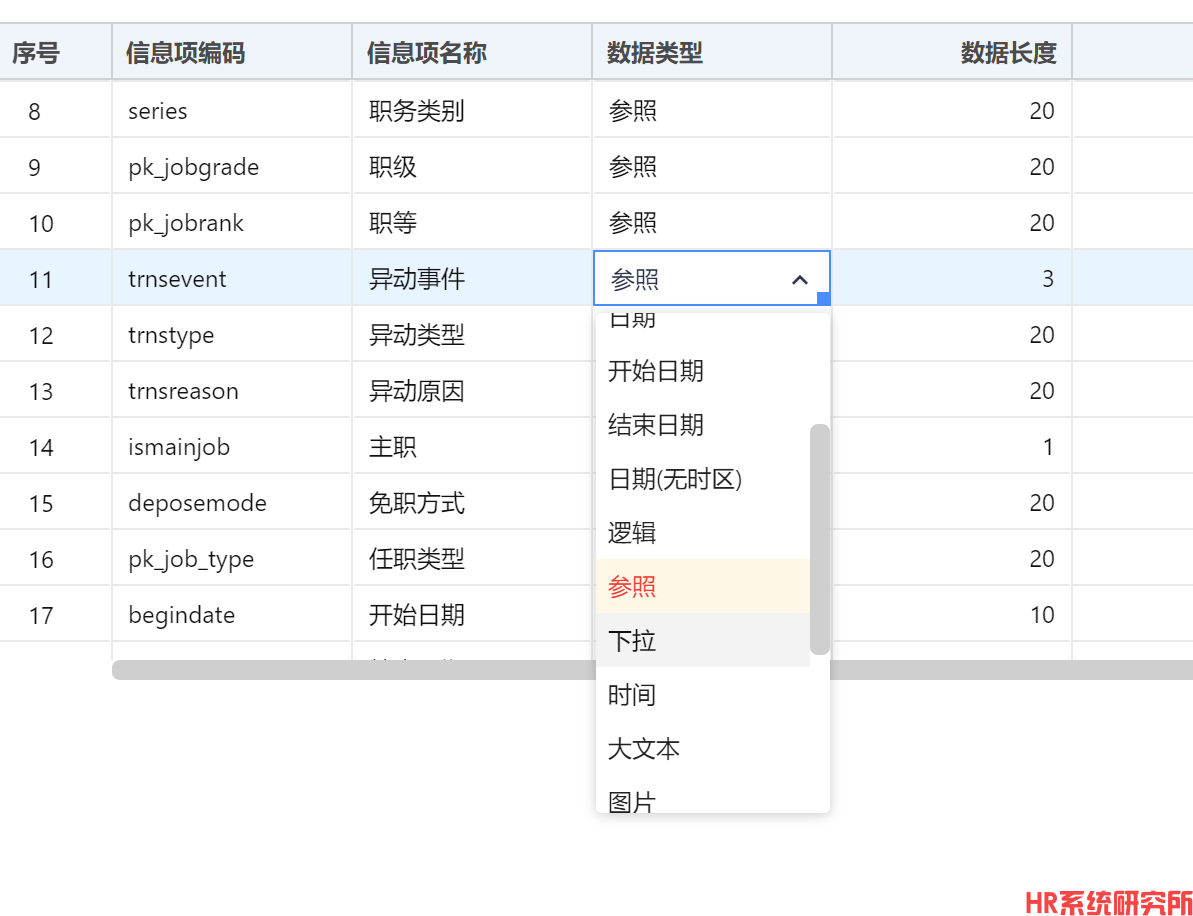Click the 数据类型 column header
Image resolution: width=1193 pixels, height=916 pixels.
(x=655, y=53)
